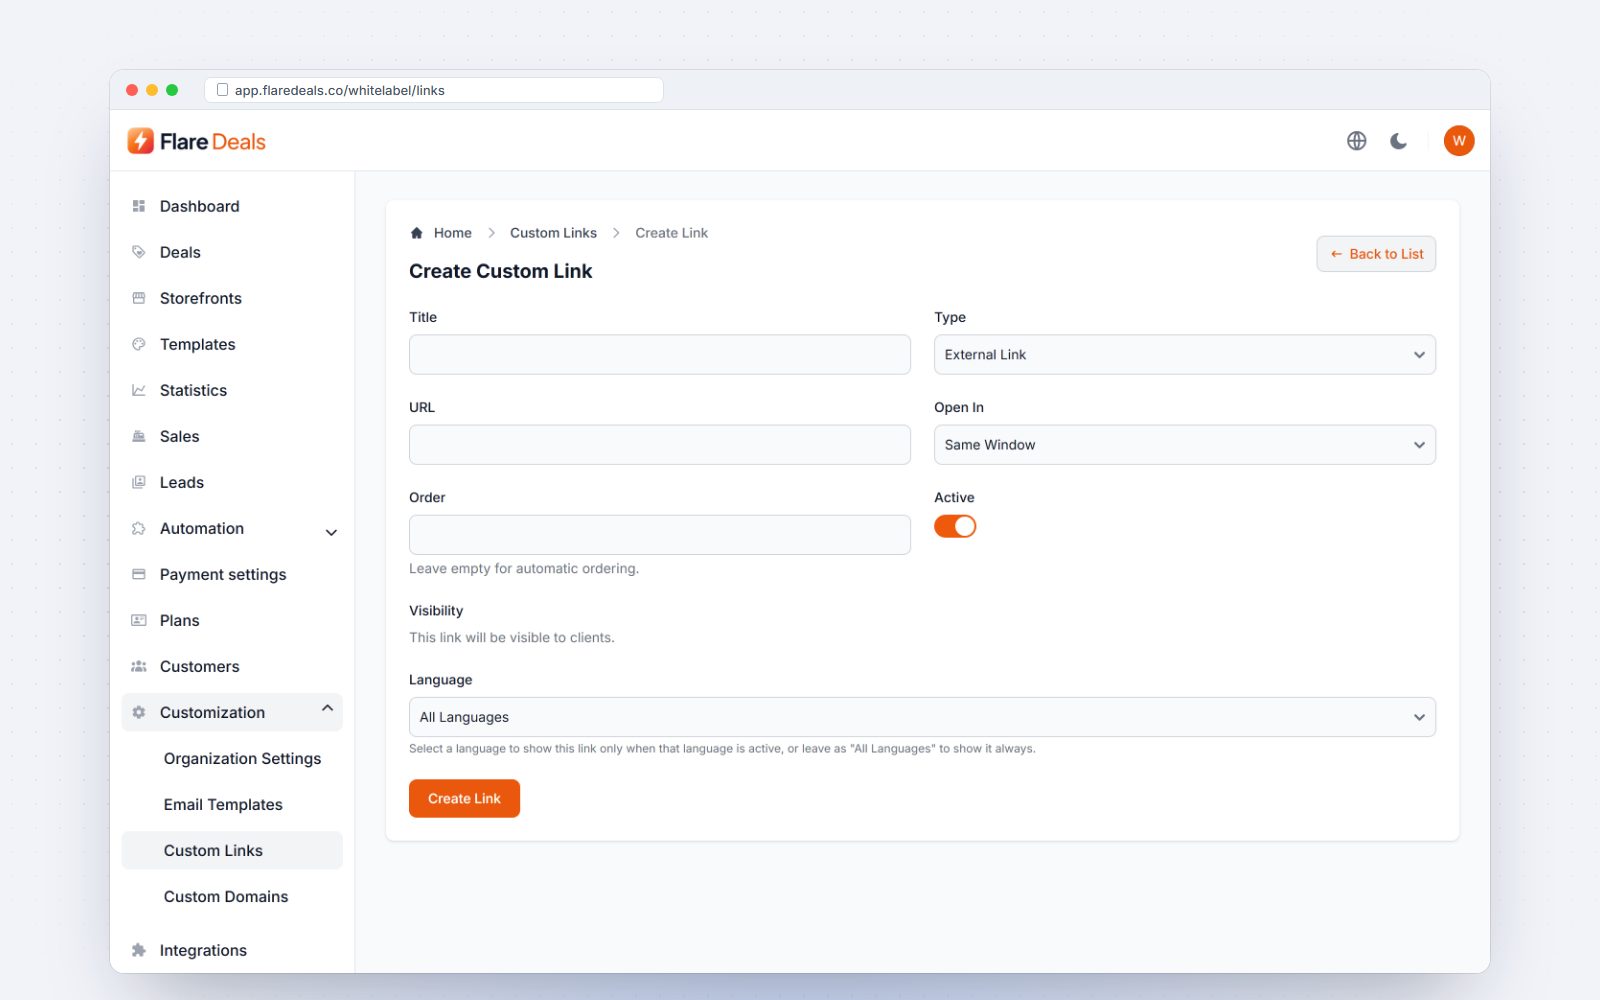Click the Create Custom Link heading
Viewport: 1600px width, 1000px height.
500,271
